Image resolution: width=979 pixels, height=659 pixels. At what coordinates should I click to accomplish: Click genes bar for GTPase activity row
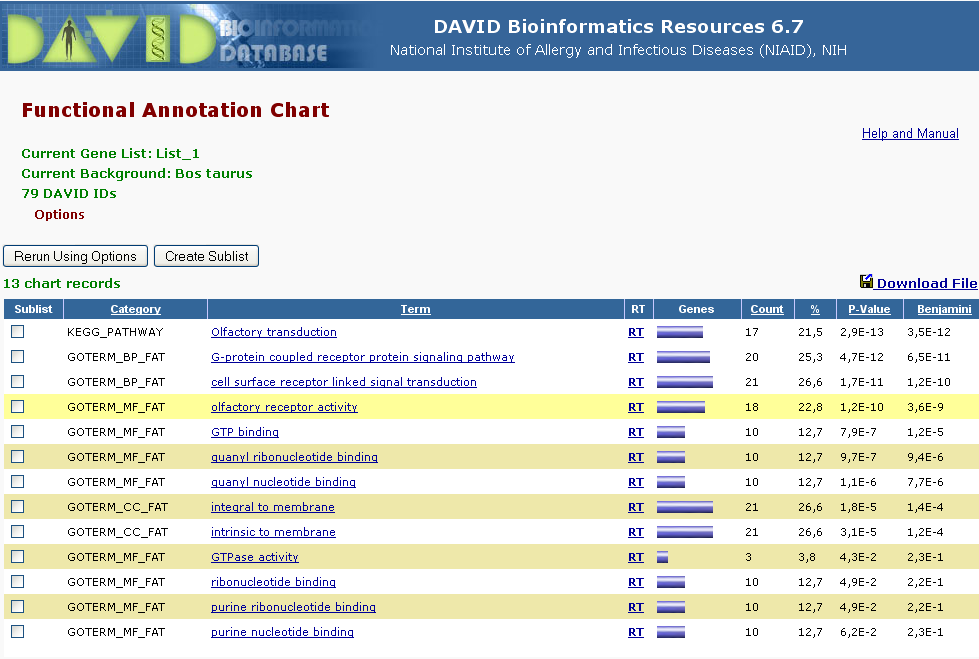click(662, 557)
